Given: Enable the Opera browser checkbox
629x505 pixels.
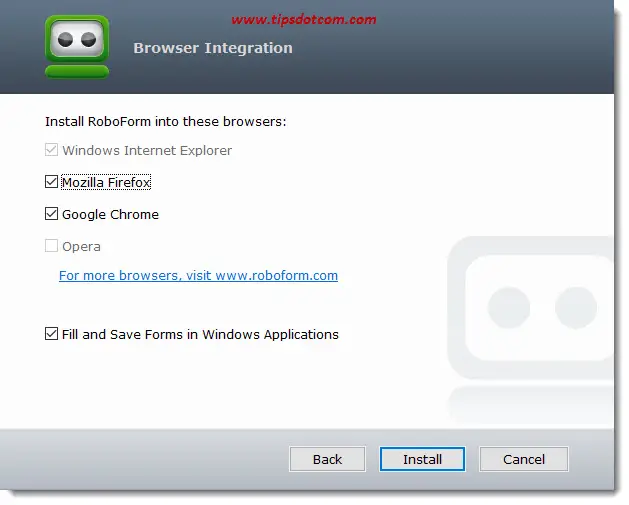Looking at the screenshot, I should [x=51, y=246].
